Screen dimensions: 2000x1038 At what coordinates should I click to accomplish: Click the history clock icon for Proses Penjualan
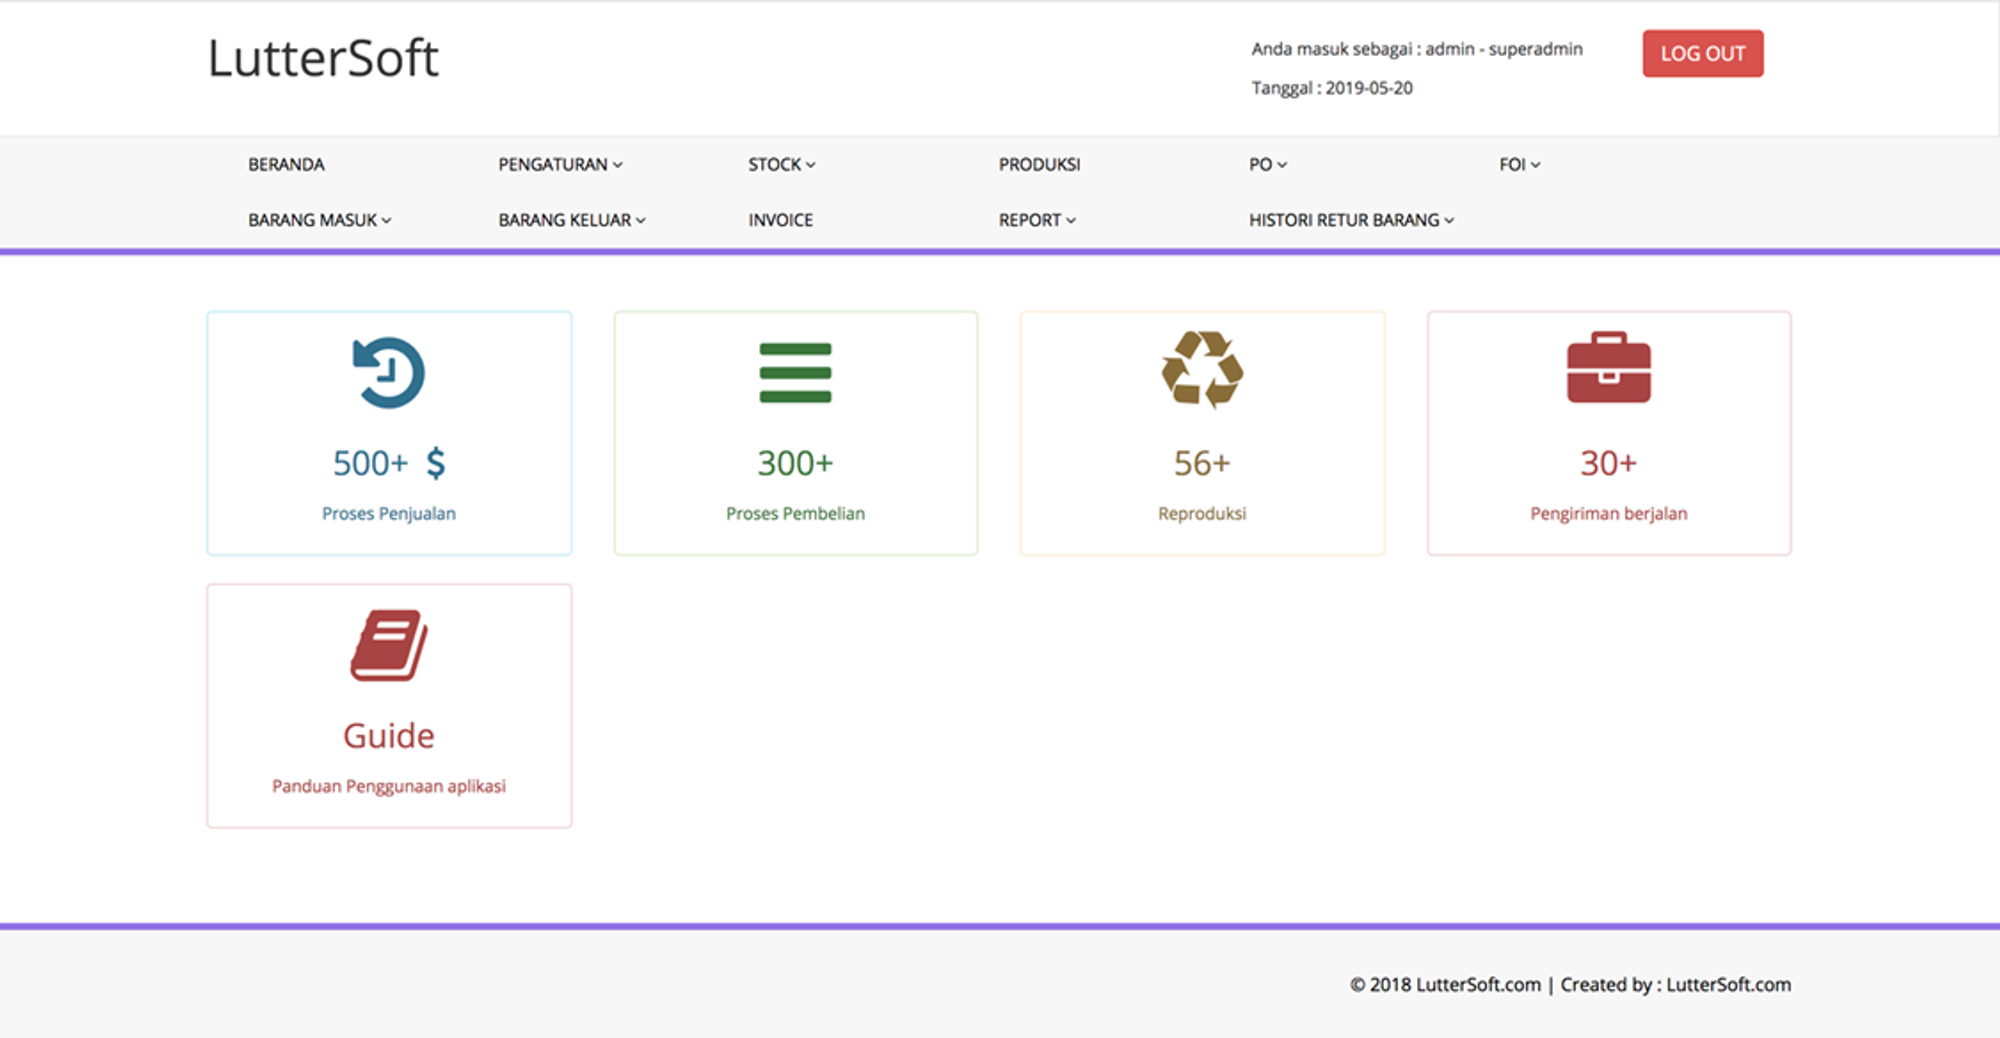[x=389, y=373]
